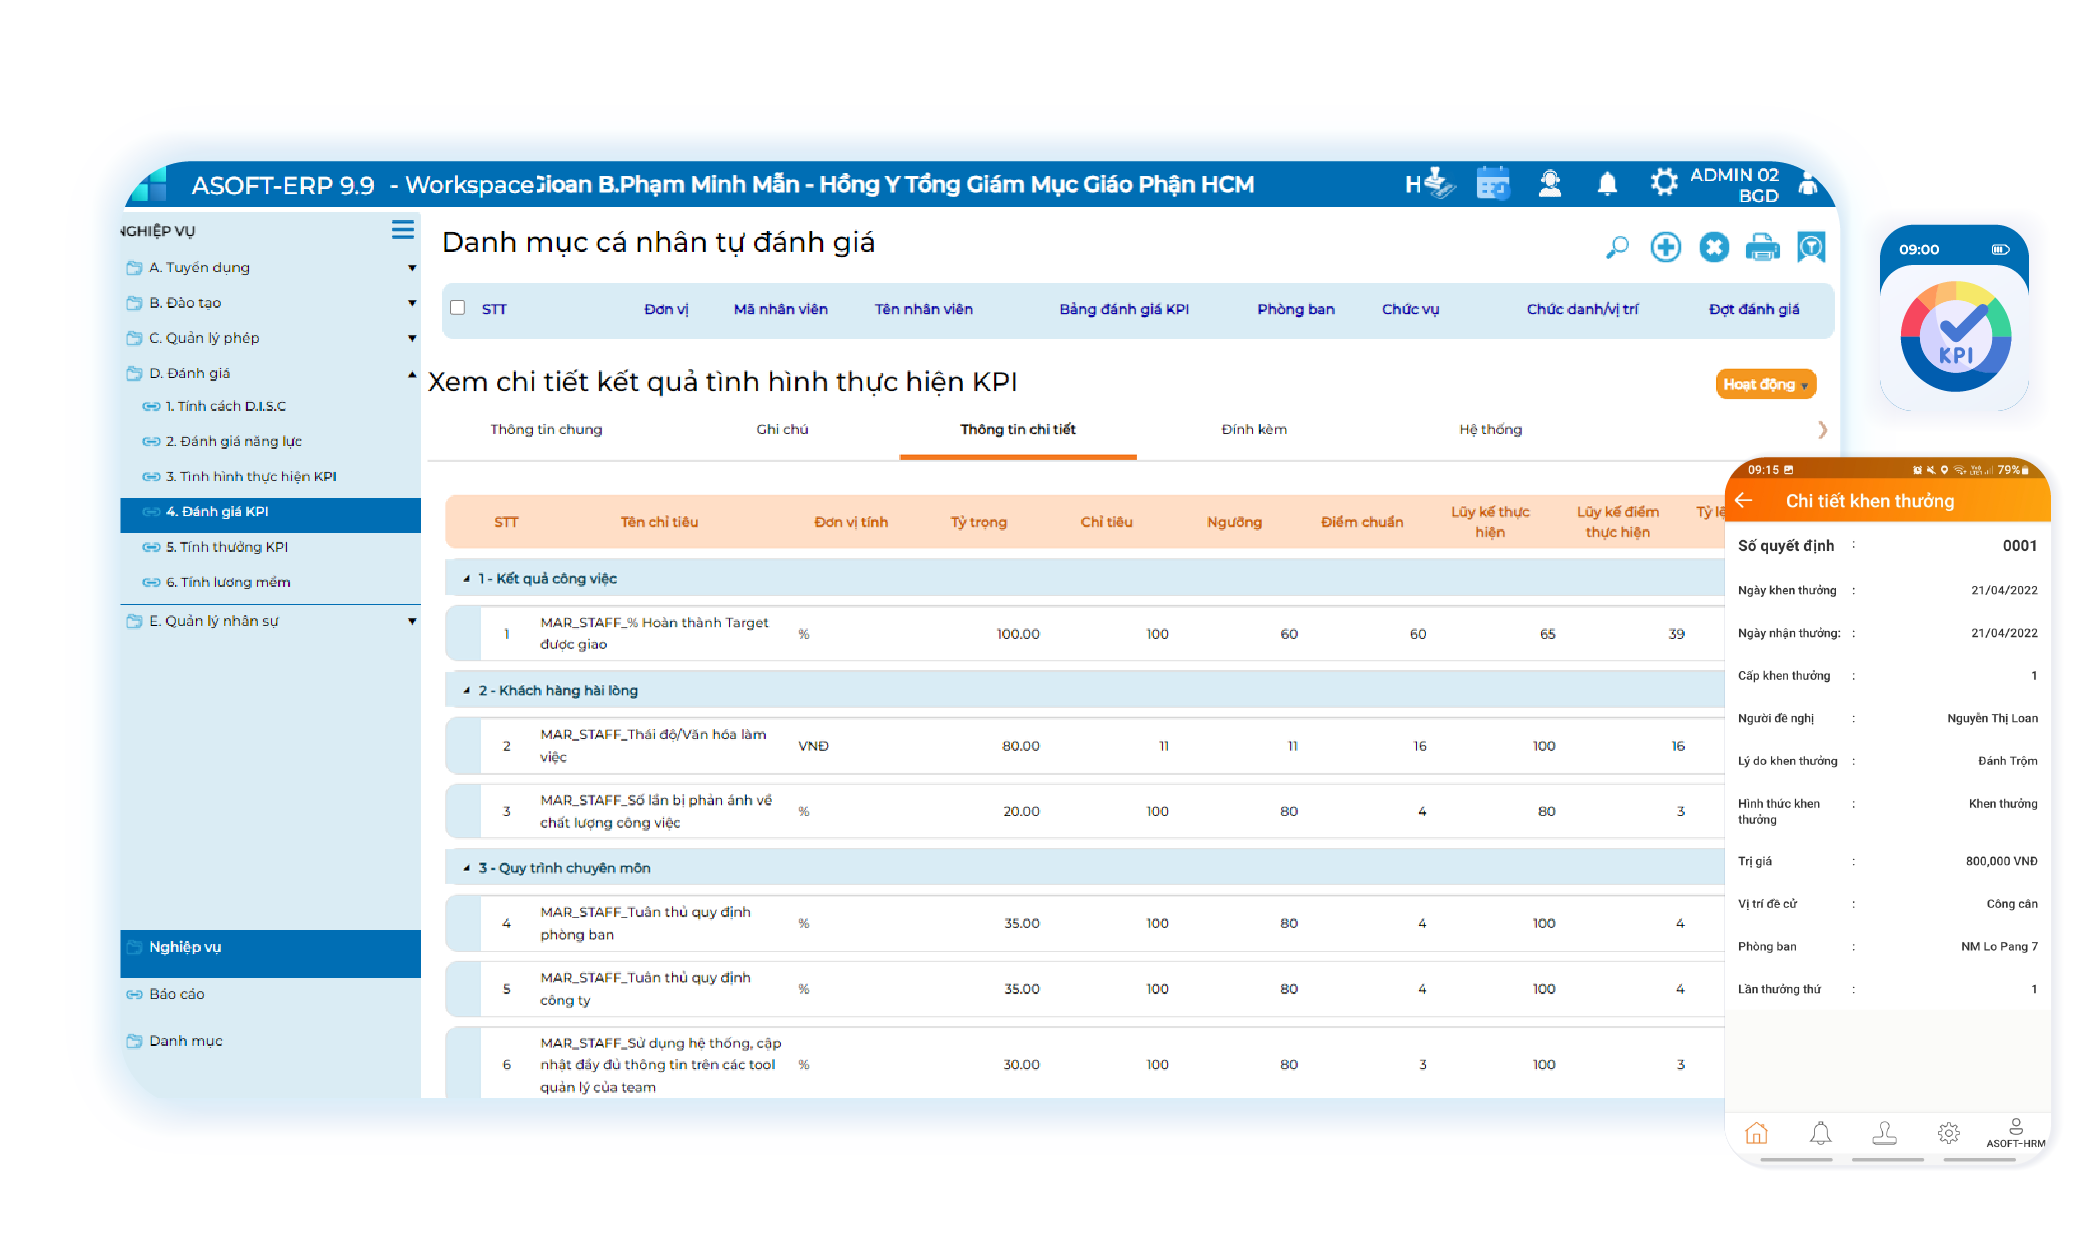Image resolution: width=2084 pixels, height=1259 pixels.
Task: Tap the settings gear on the mobile app
Action: click(1949, 1132)
